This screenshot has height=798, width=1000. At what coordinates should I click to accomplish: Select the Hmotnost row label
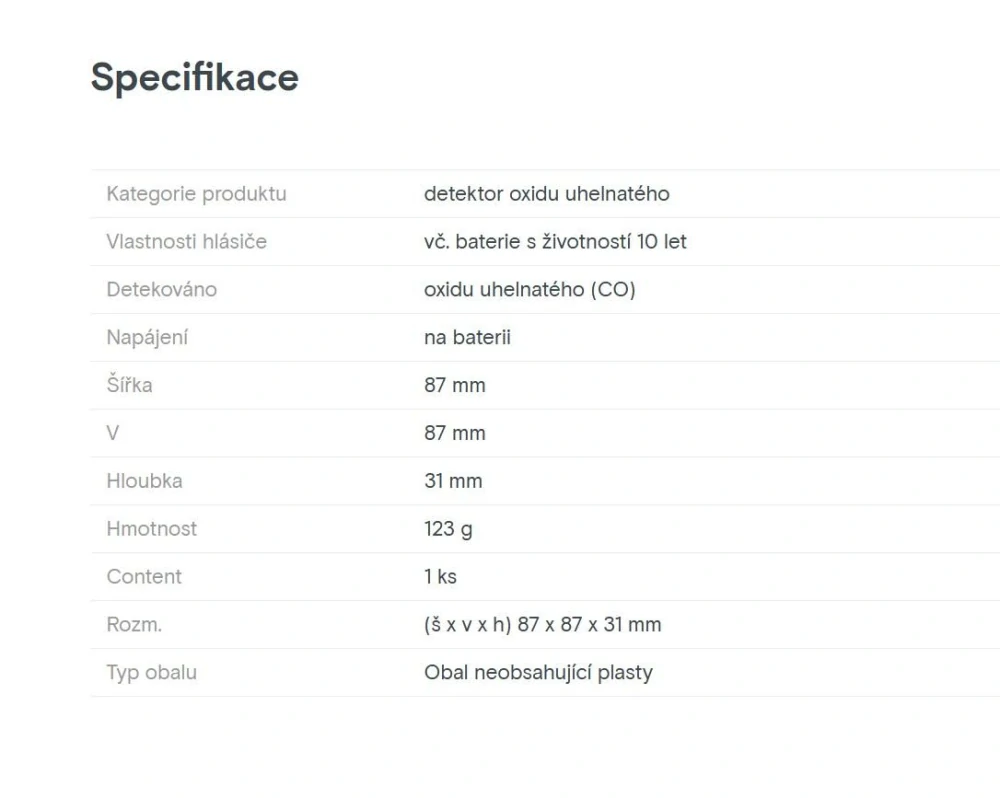click(151, 529)
